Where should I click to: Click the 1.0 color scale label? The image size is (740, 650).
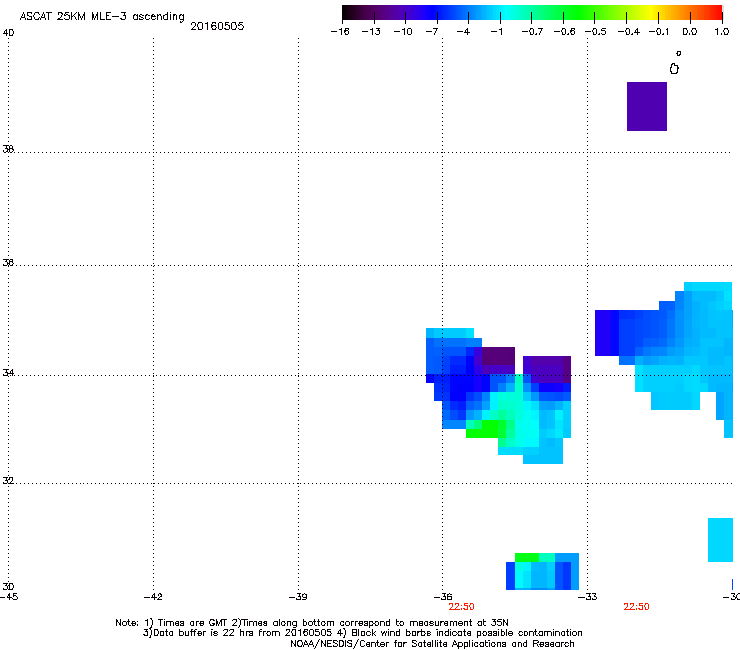pos(722,32)
